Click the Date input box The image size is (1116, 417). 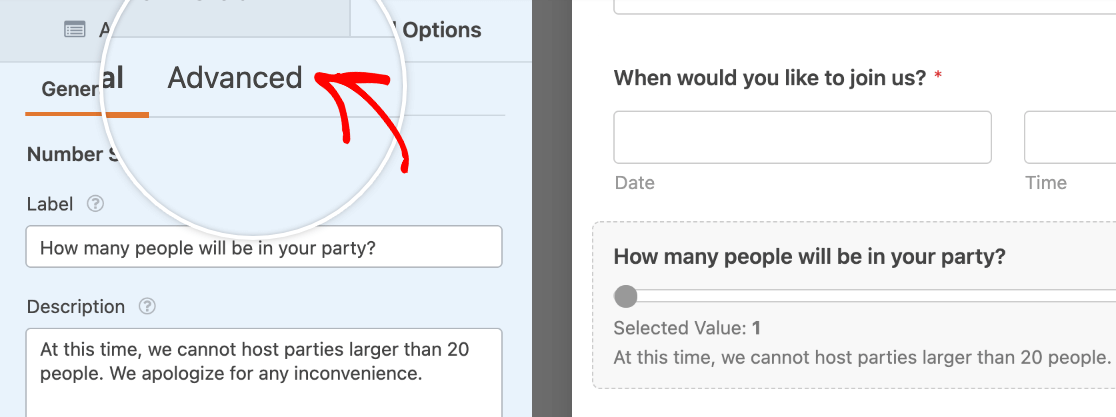point(802,137)
